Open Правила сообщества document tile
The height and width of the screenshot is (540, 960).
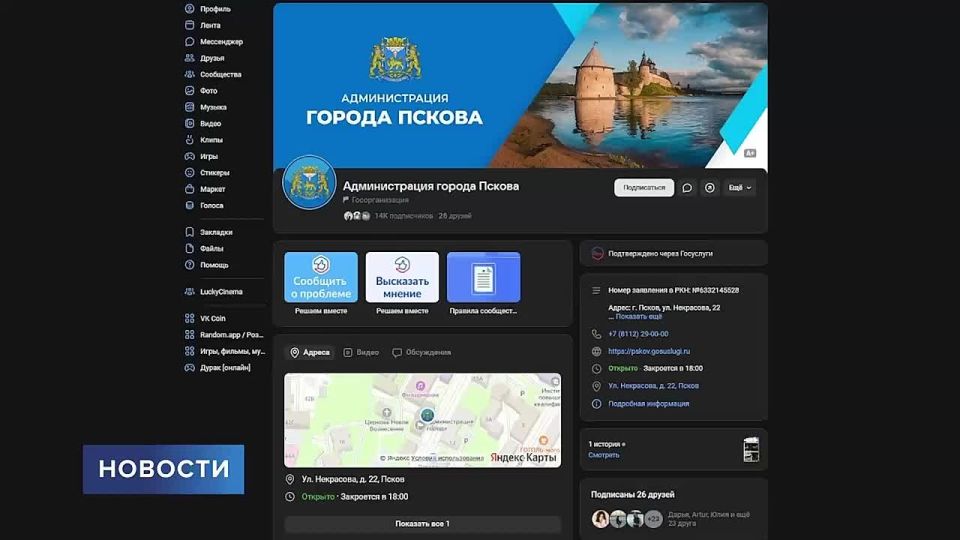click(484, 277)
